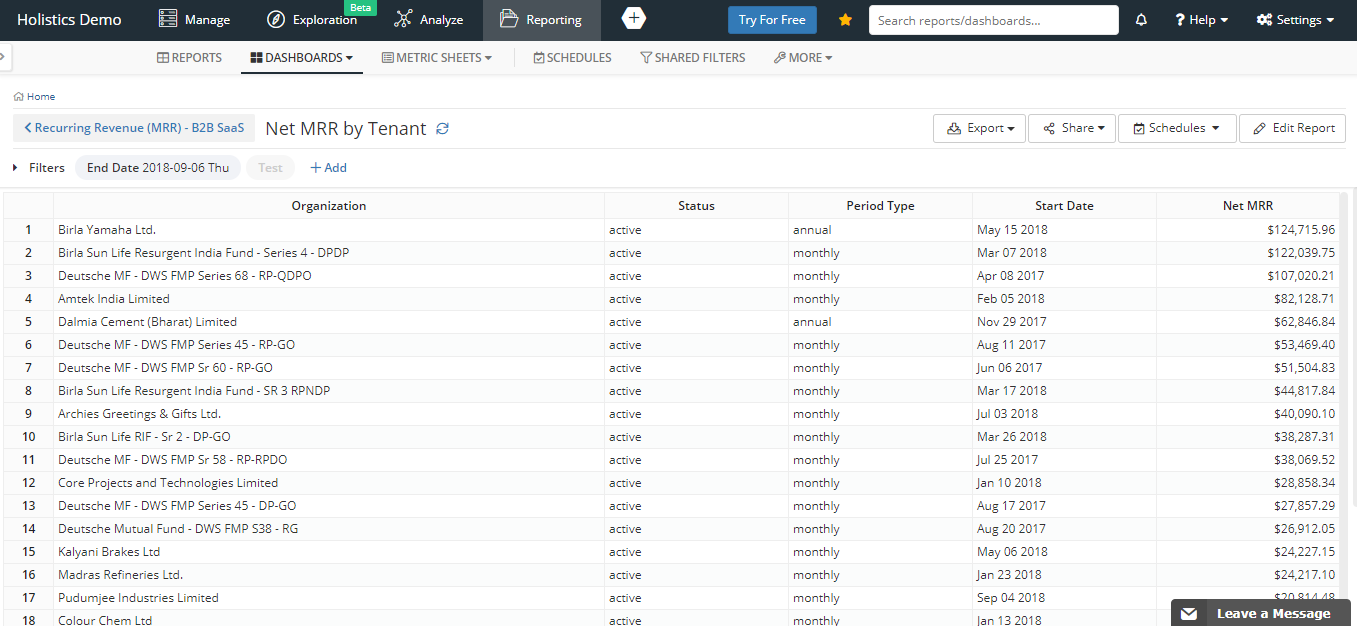
Task: Open the Export dropdown
Action: click(979, 128)
